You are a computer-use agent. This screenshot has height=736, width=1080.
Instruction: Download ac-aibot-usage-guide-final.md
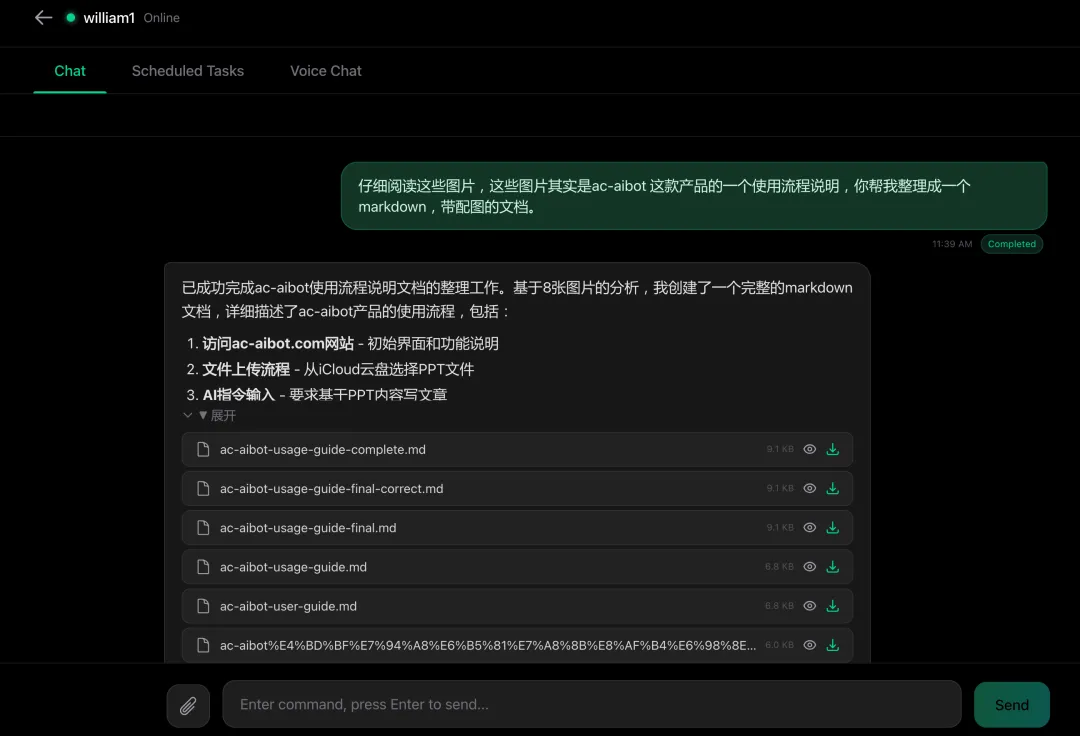[833, 527]
